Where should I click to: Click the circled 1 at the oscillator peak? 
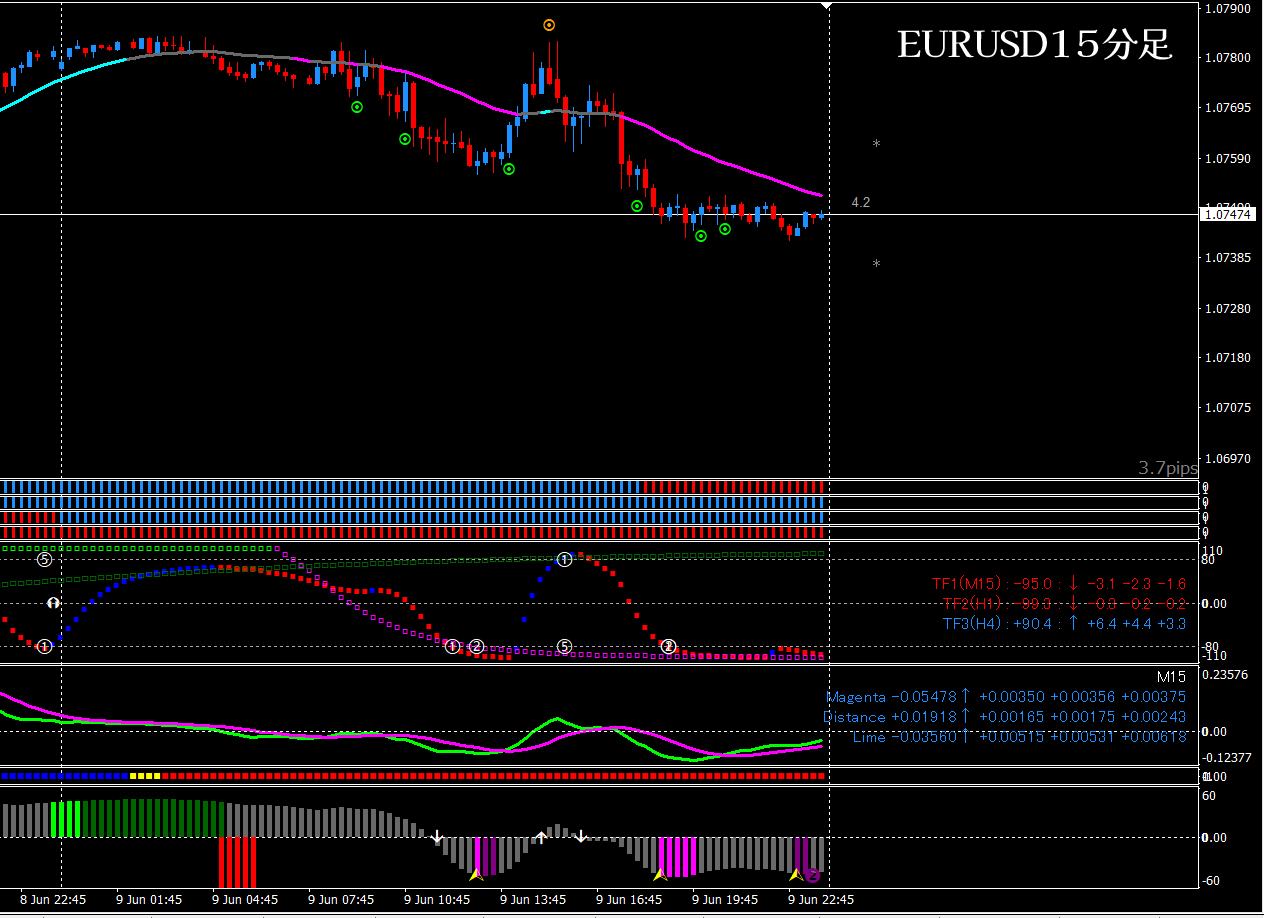564,560
